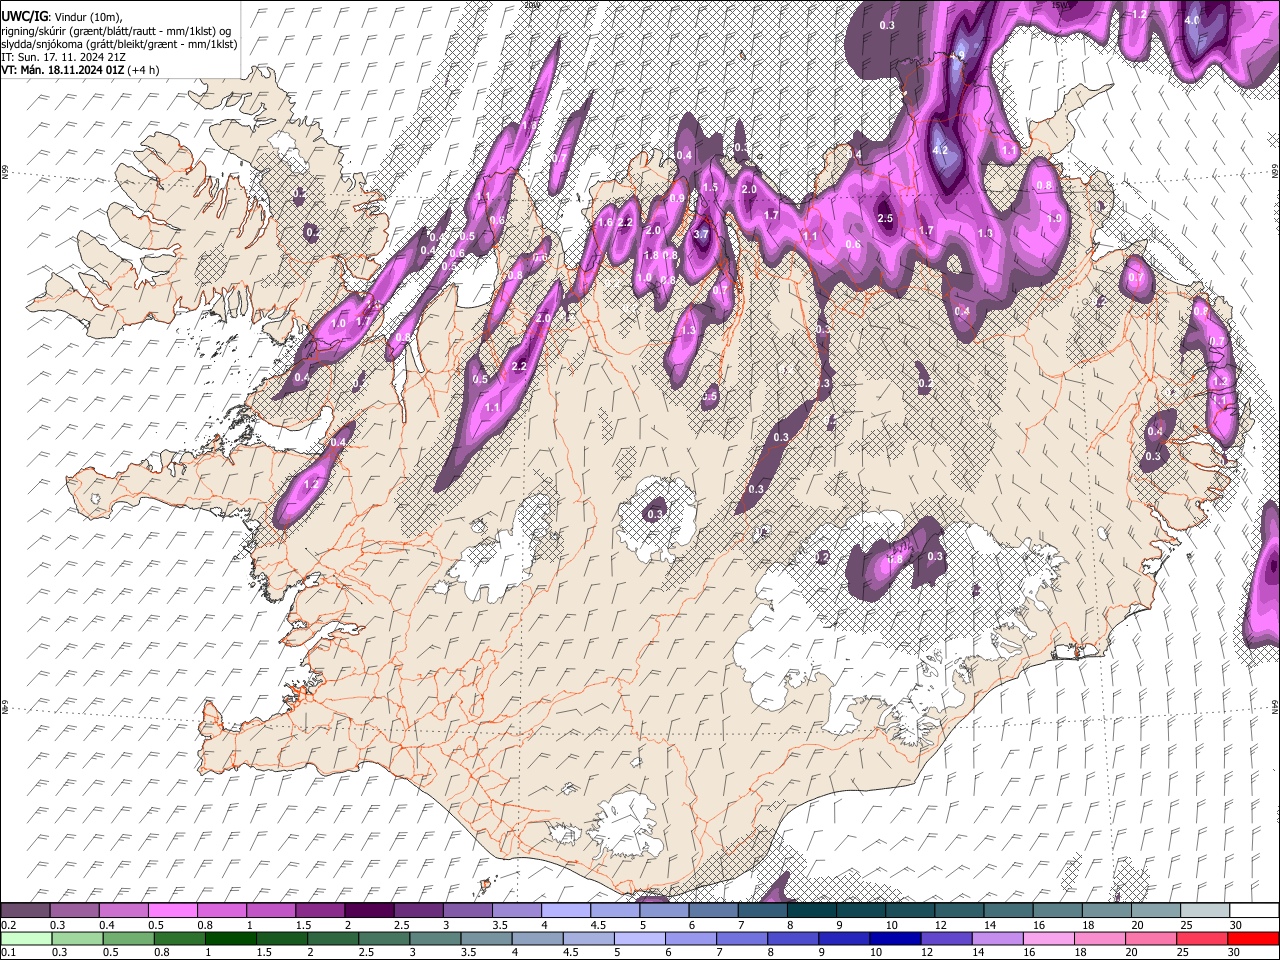Image resolution: width=1280 pixels, height=960 pixels.
Task: Select the 'IT: Sun. 17. 11. 2024 21Z' line
Action: pyautogui.click(x=63, y=58)
